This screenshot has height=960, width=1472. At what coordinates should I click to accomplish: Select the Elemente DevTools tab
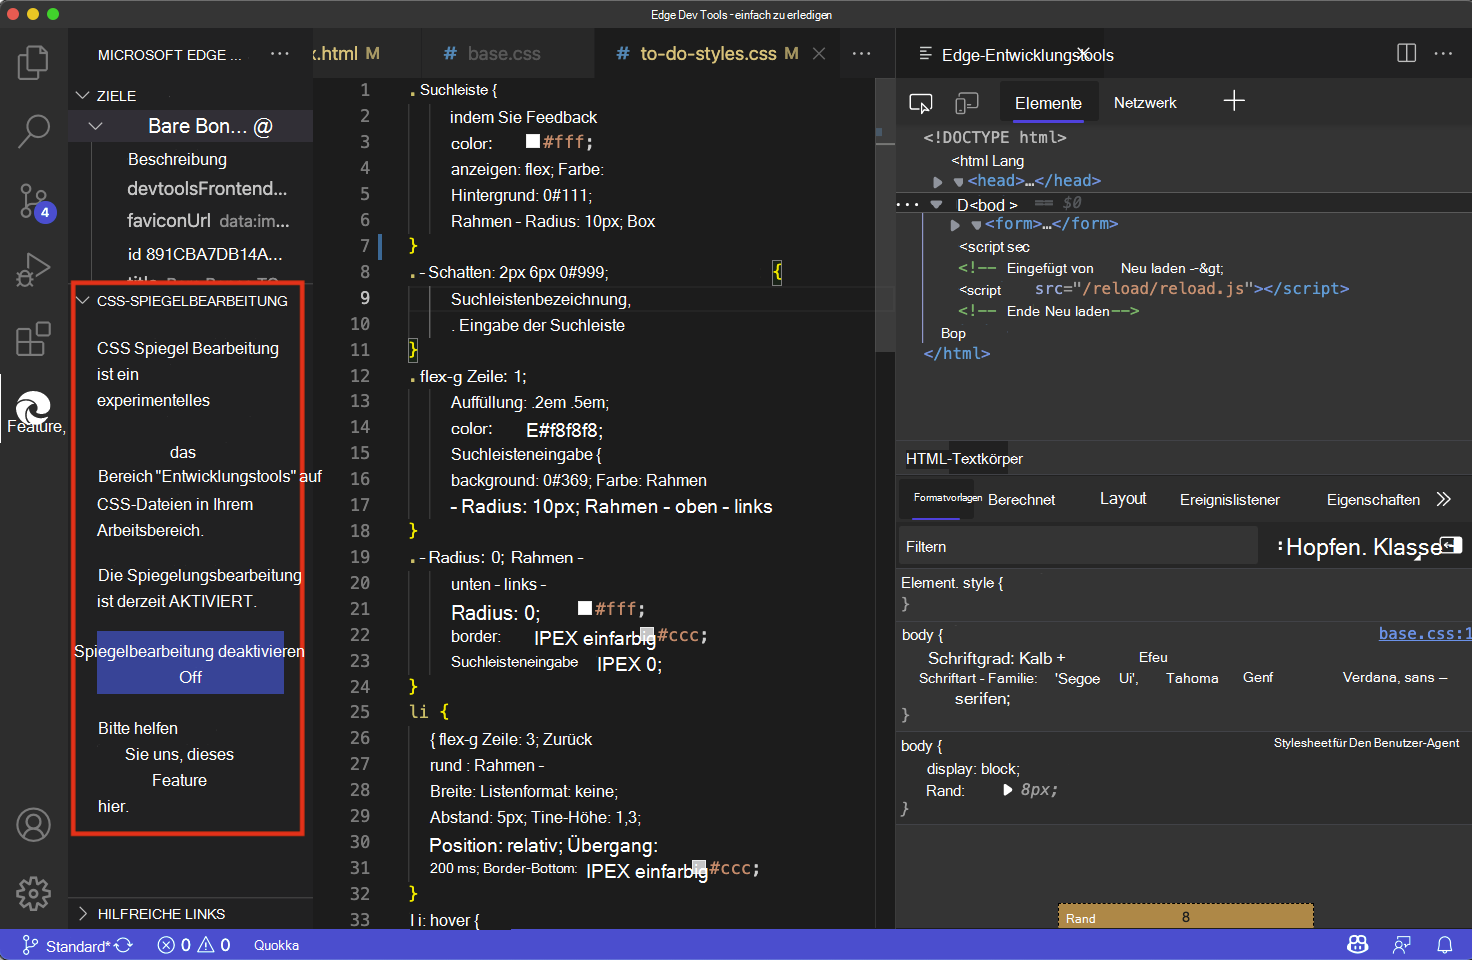(1048, 103)
